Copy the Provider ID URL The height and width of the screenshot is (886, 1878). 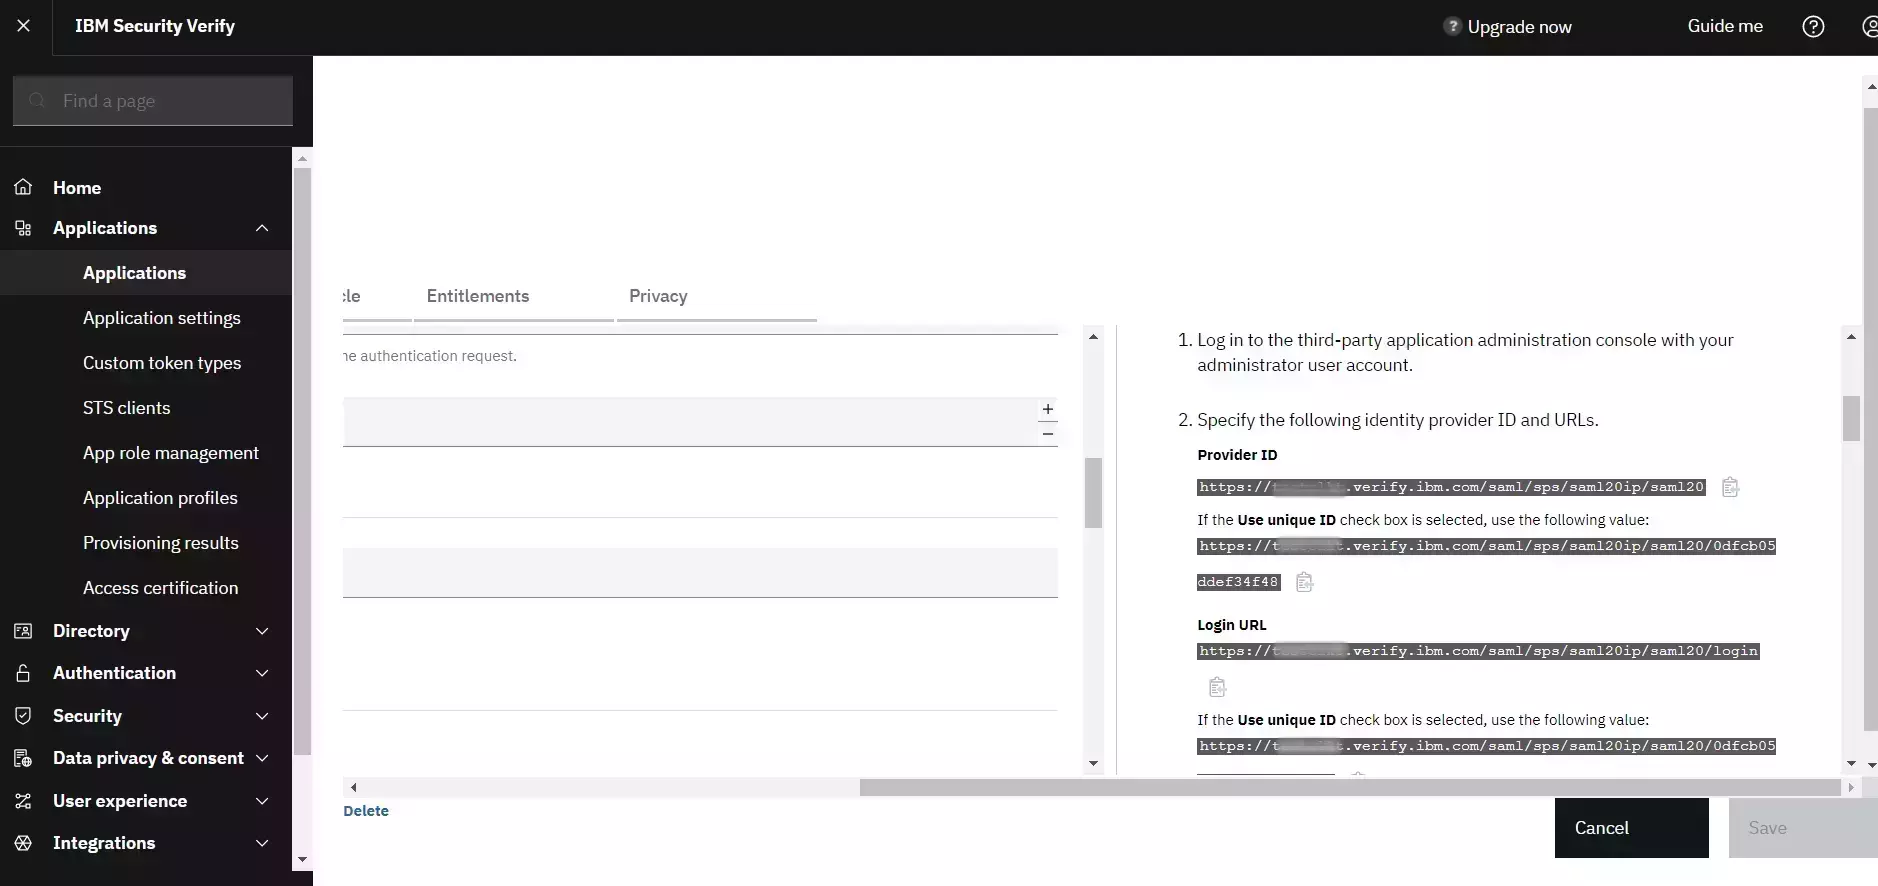(1730, 487)
